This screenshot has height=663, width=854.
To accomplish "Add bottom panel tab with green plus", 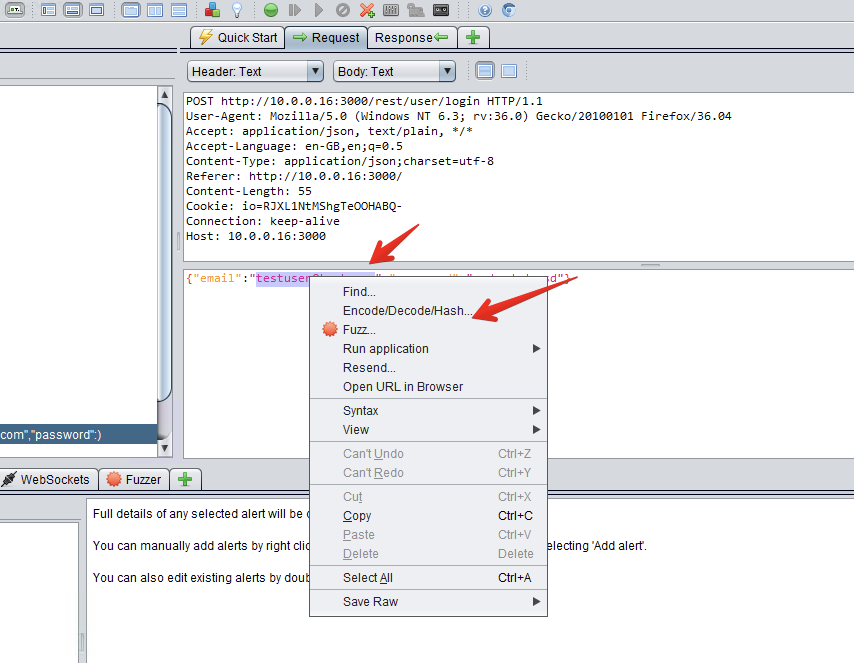I will pyautogui.click(x=185, y=479).
